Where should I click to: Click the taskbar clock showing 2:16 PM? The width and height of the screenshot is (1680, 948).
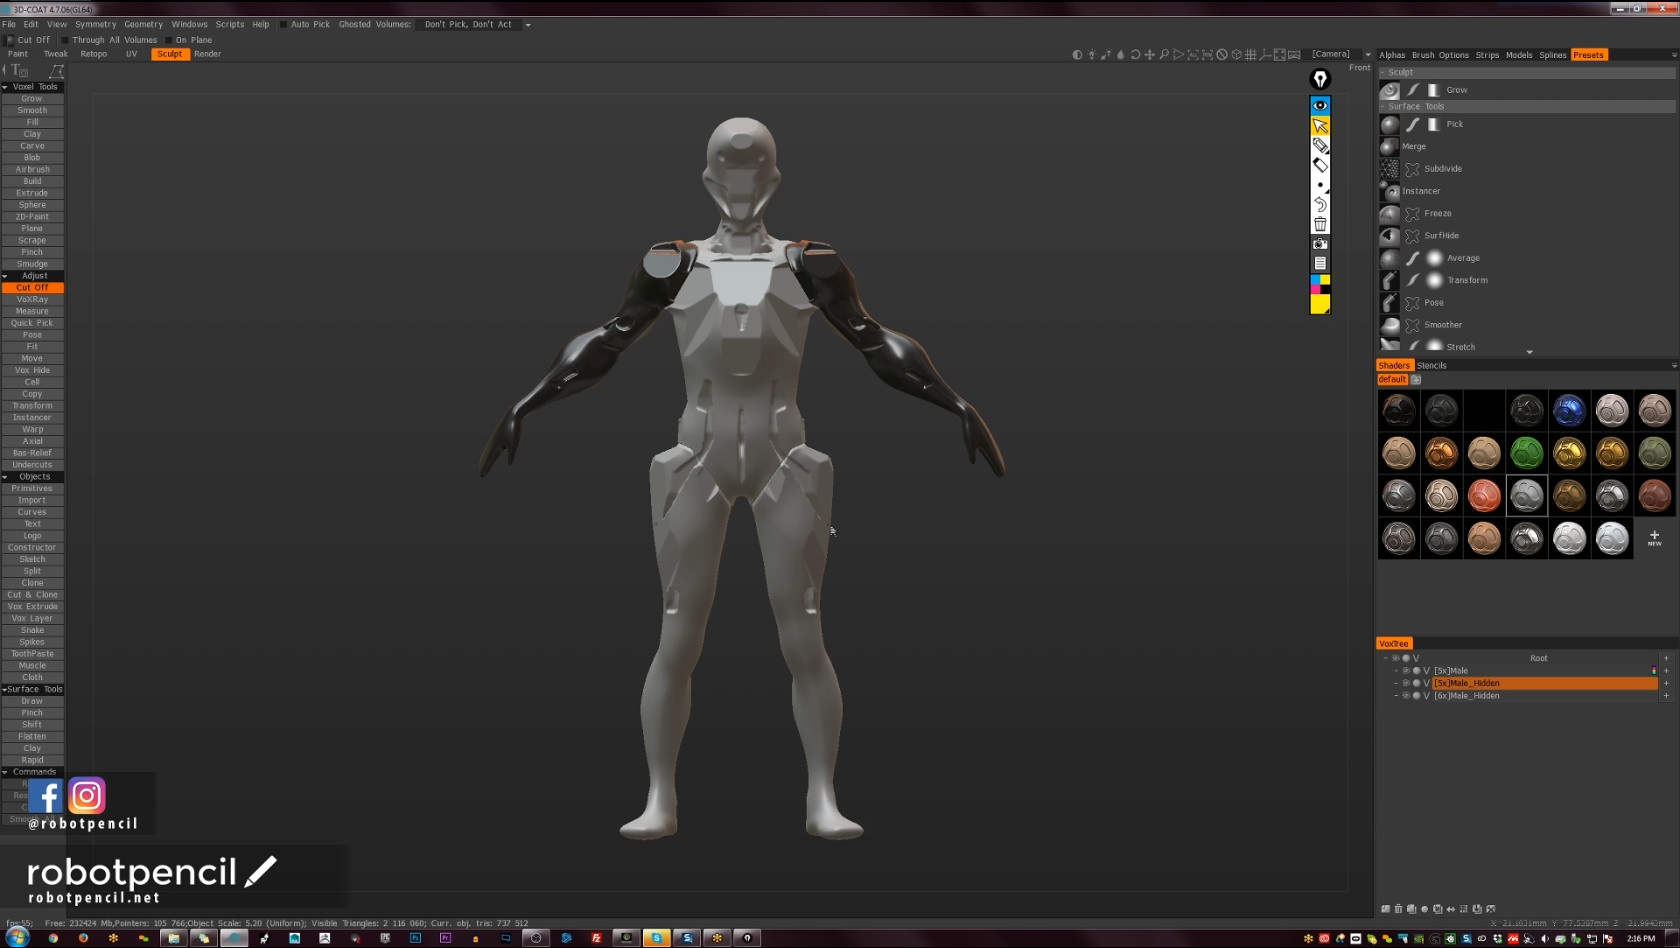tap(1641, 939)
